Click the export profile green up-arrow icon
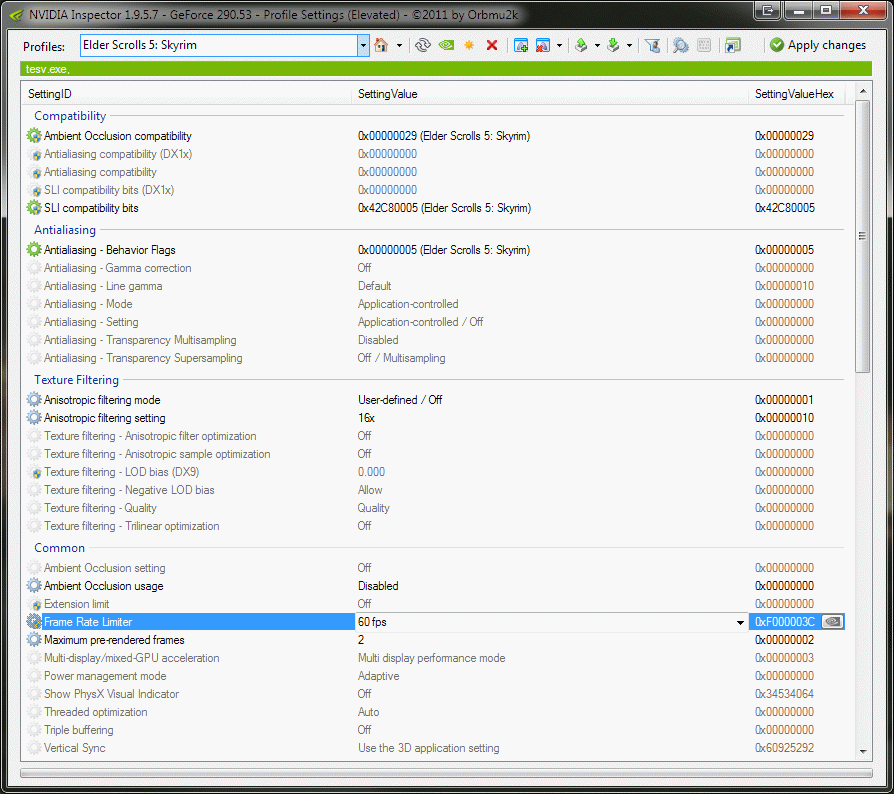 581,45
